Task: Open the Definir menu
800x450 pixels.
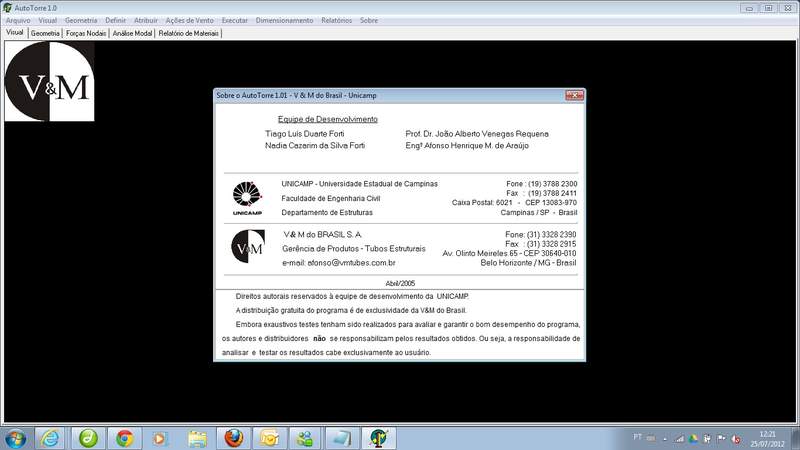Action: 115,20
